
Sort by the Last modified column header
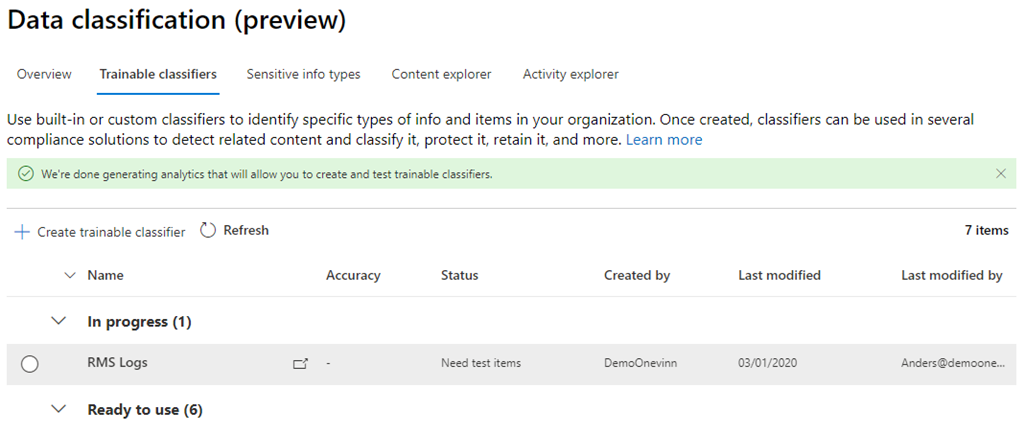pos(779,276)
